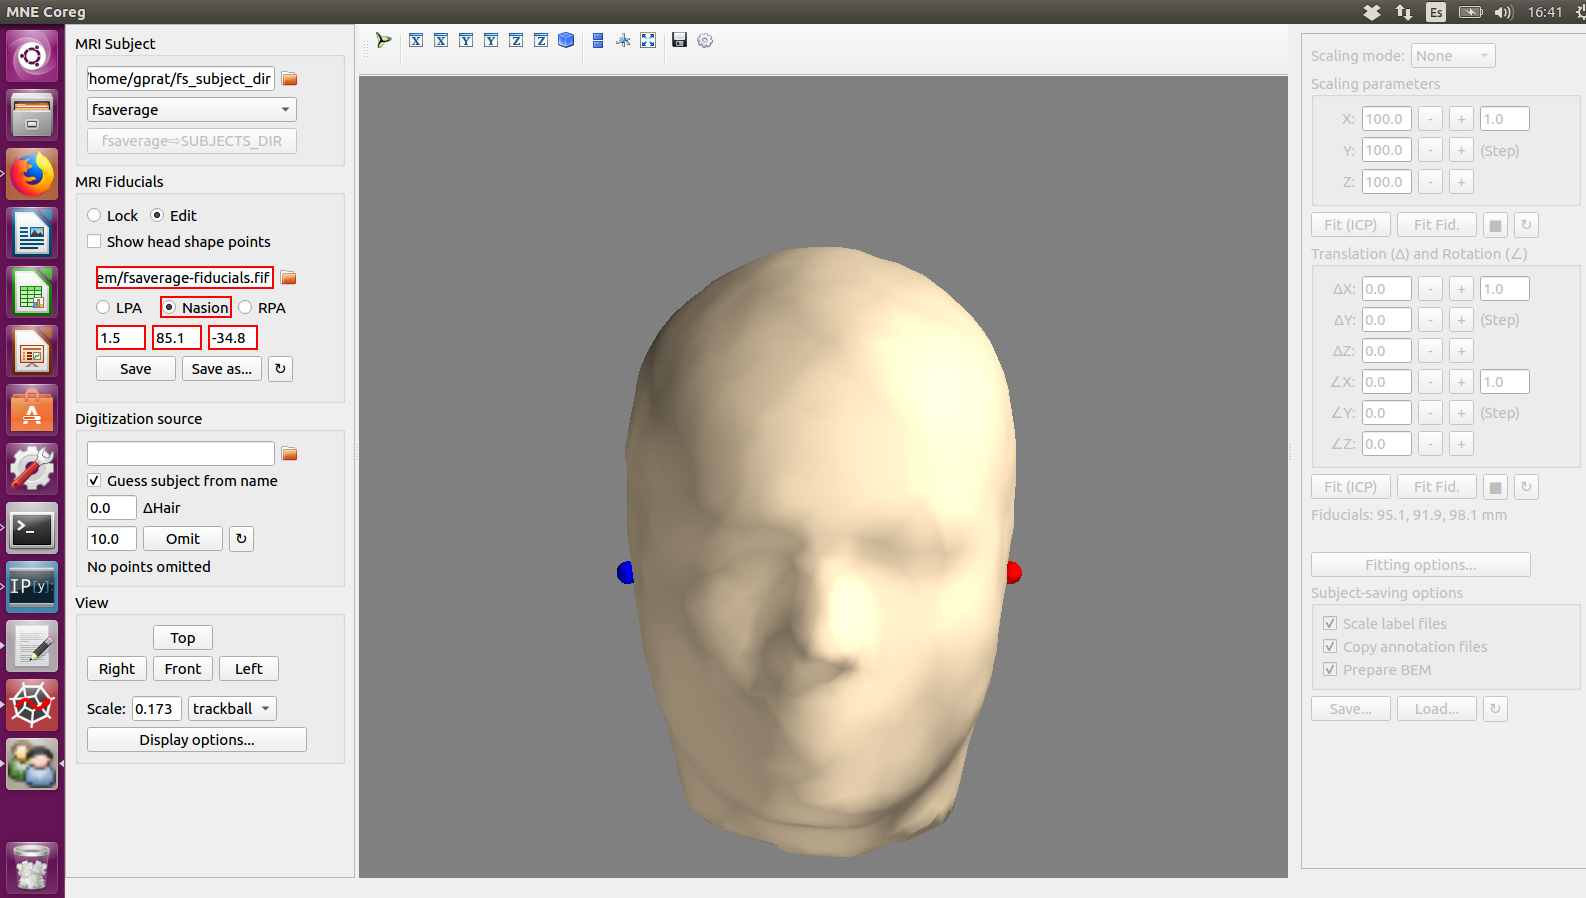The height and width of the screenshot is (898, 1586).
Task: Browse for MRI subjects directory folder icon
Action: (289, 79)
